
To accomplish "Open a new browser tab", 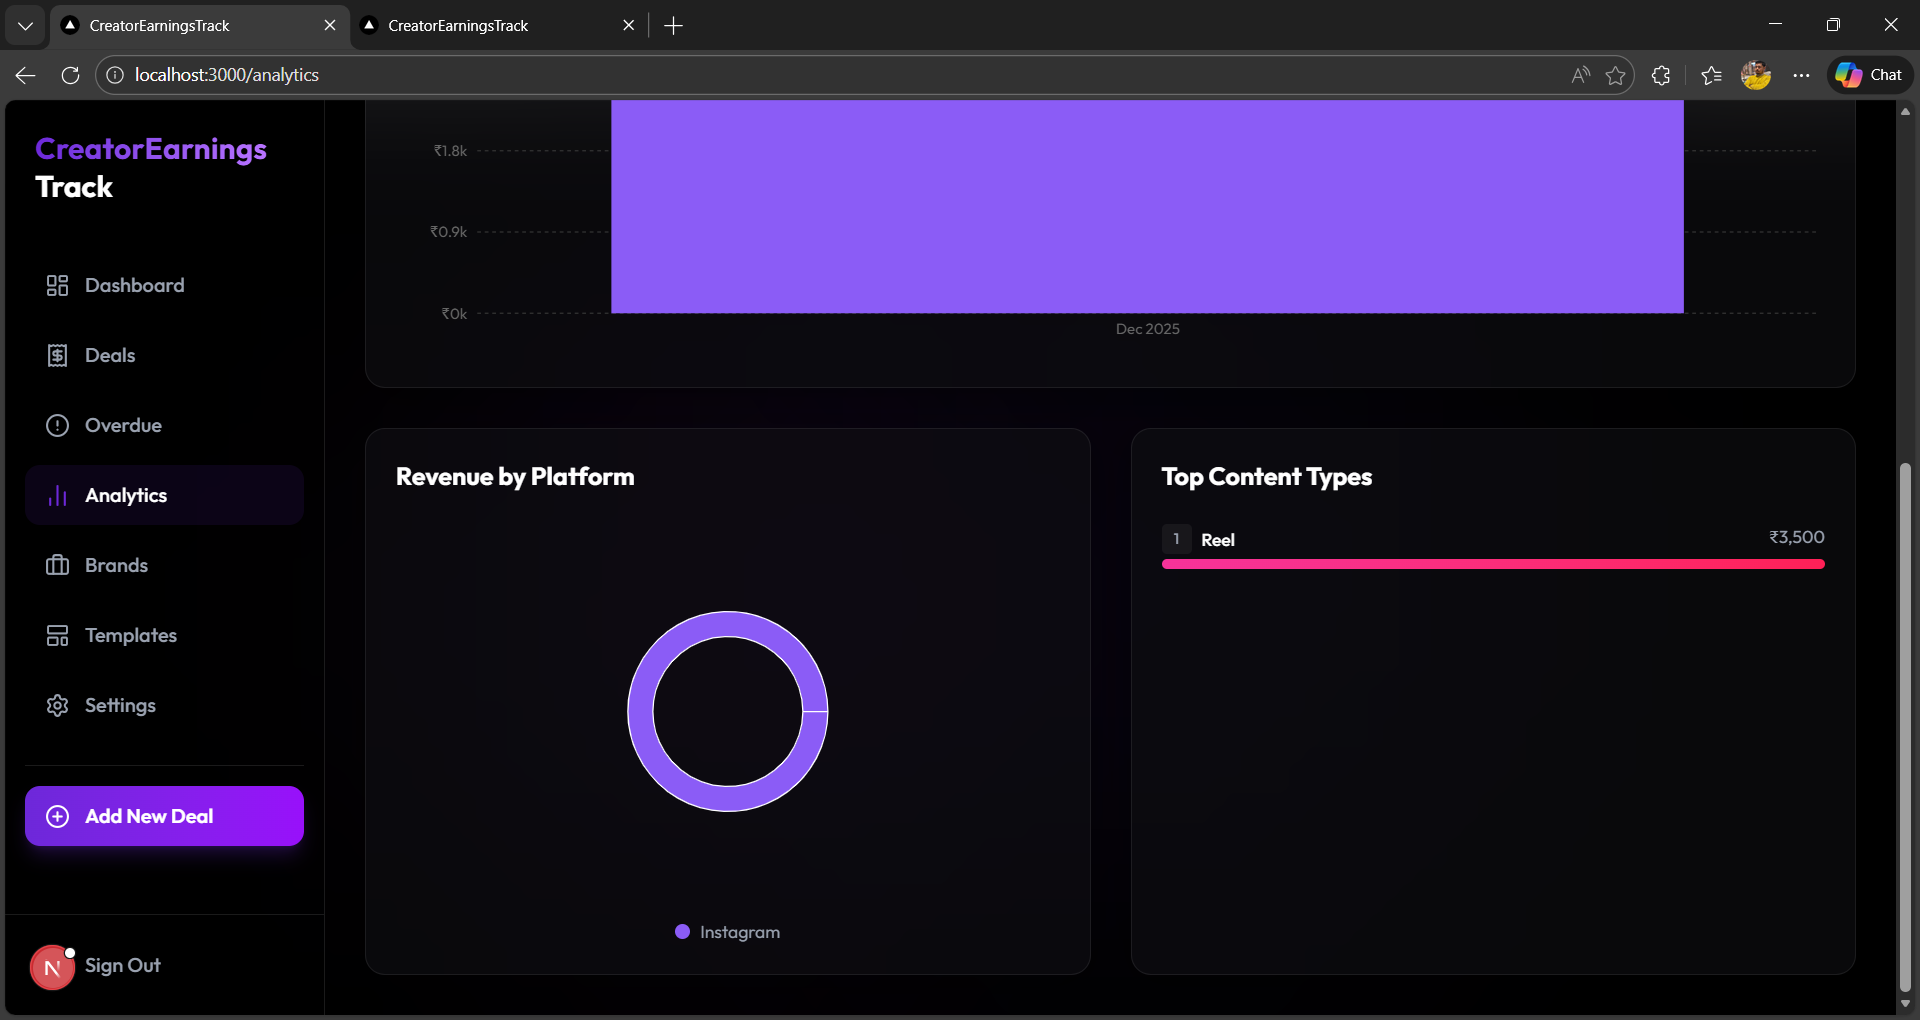I will pos(673,25).
